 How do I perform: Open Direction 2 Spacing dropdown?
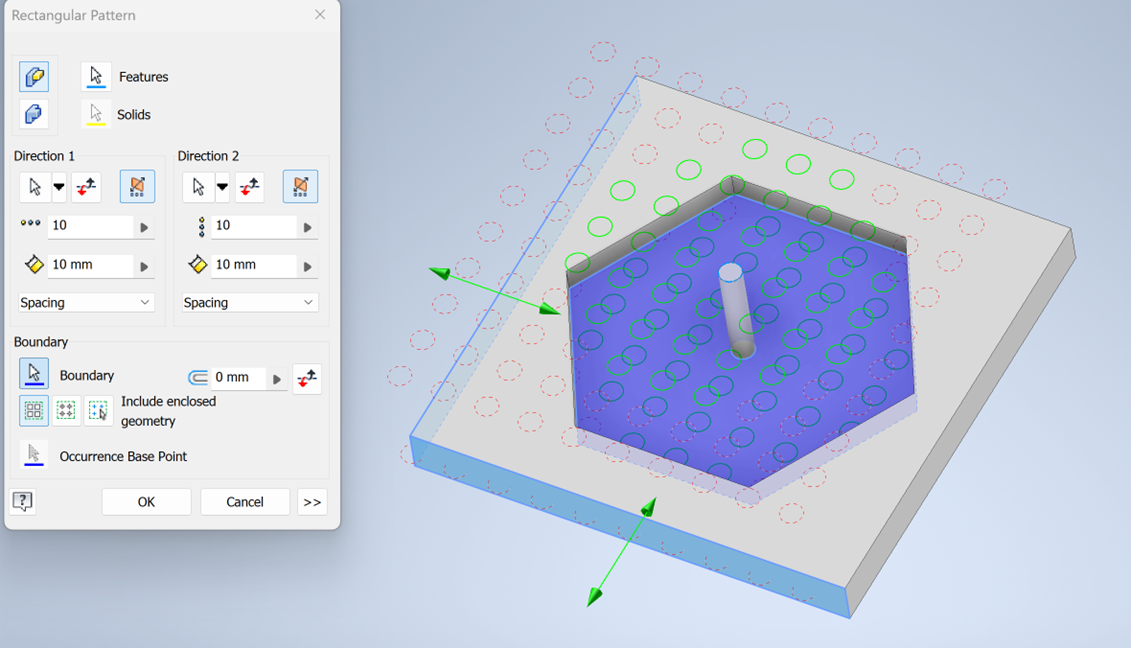(x=250, y=302)
